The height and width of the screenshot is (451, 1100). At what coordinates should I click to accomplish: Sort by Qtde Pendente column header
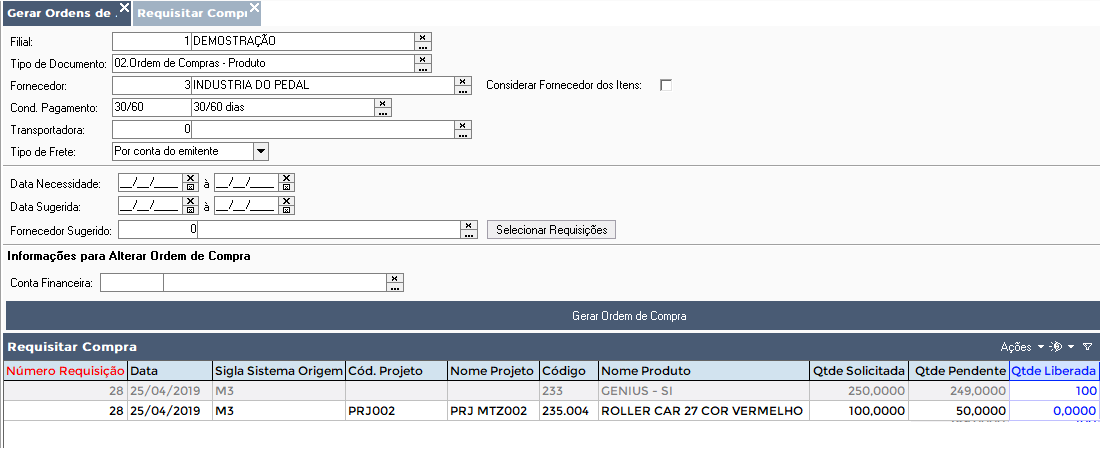958,371
